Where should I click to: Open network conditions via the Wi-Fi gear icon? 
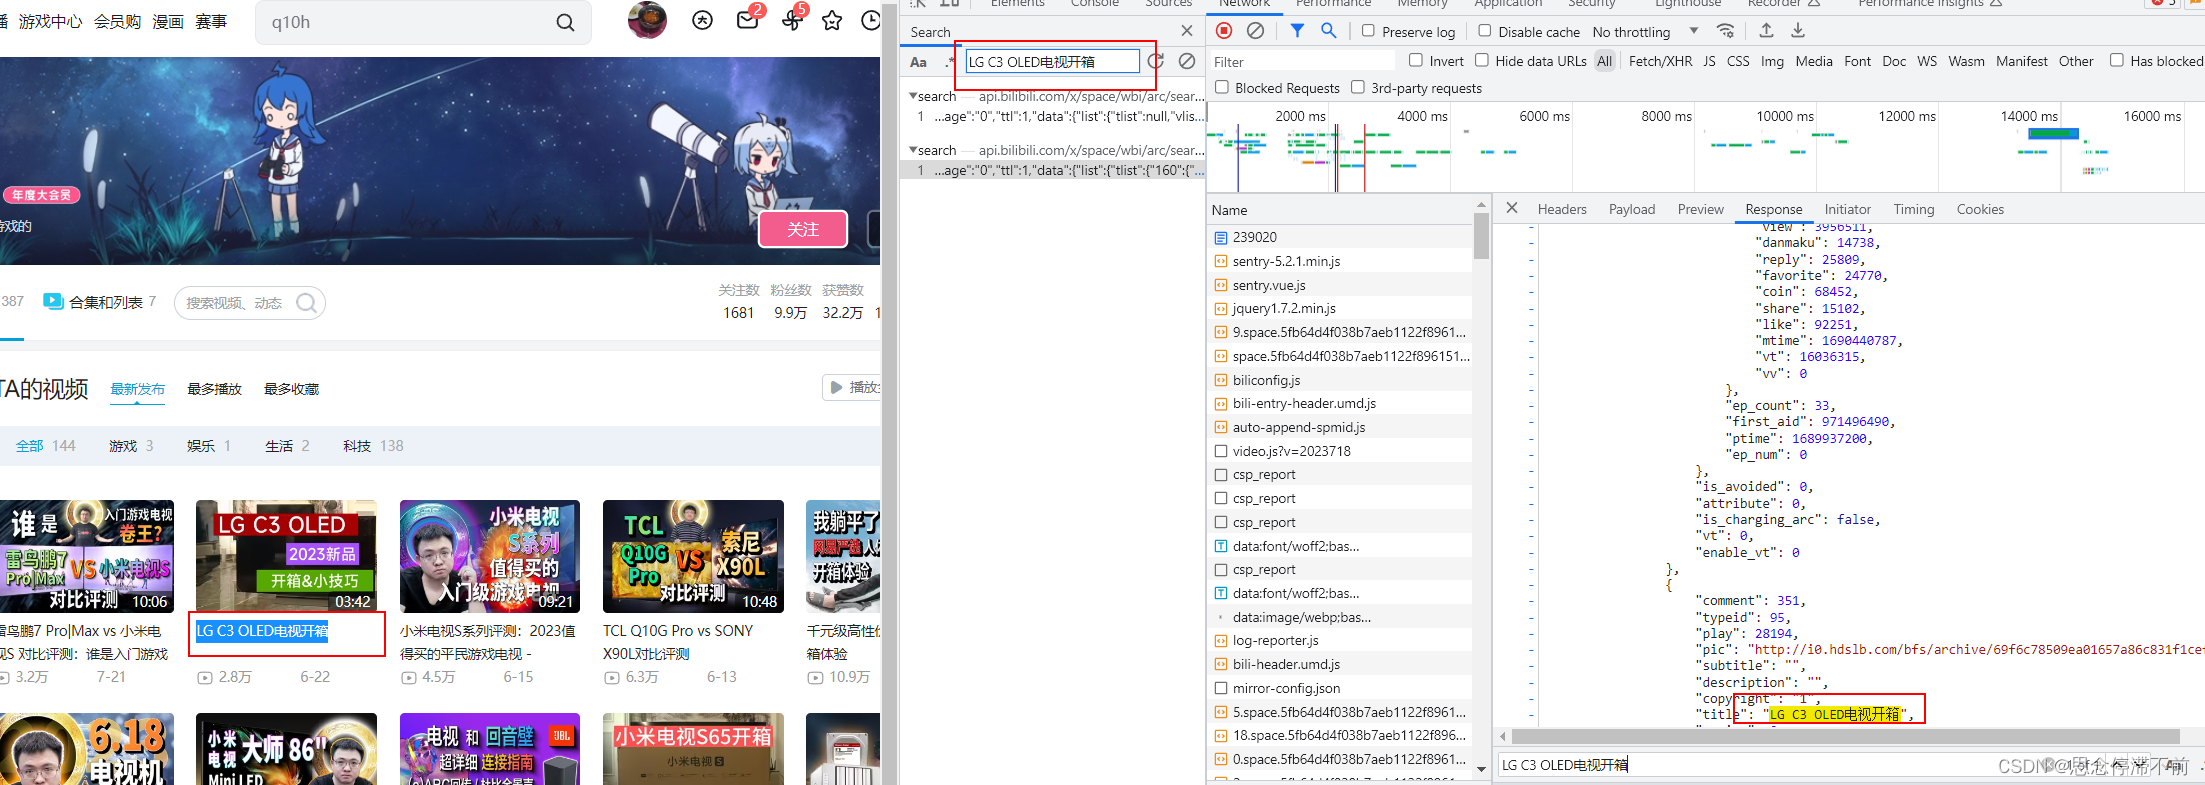pyautogui.click(x=1725, y=31)
